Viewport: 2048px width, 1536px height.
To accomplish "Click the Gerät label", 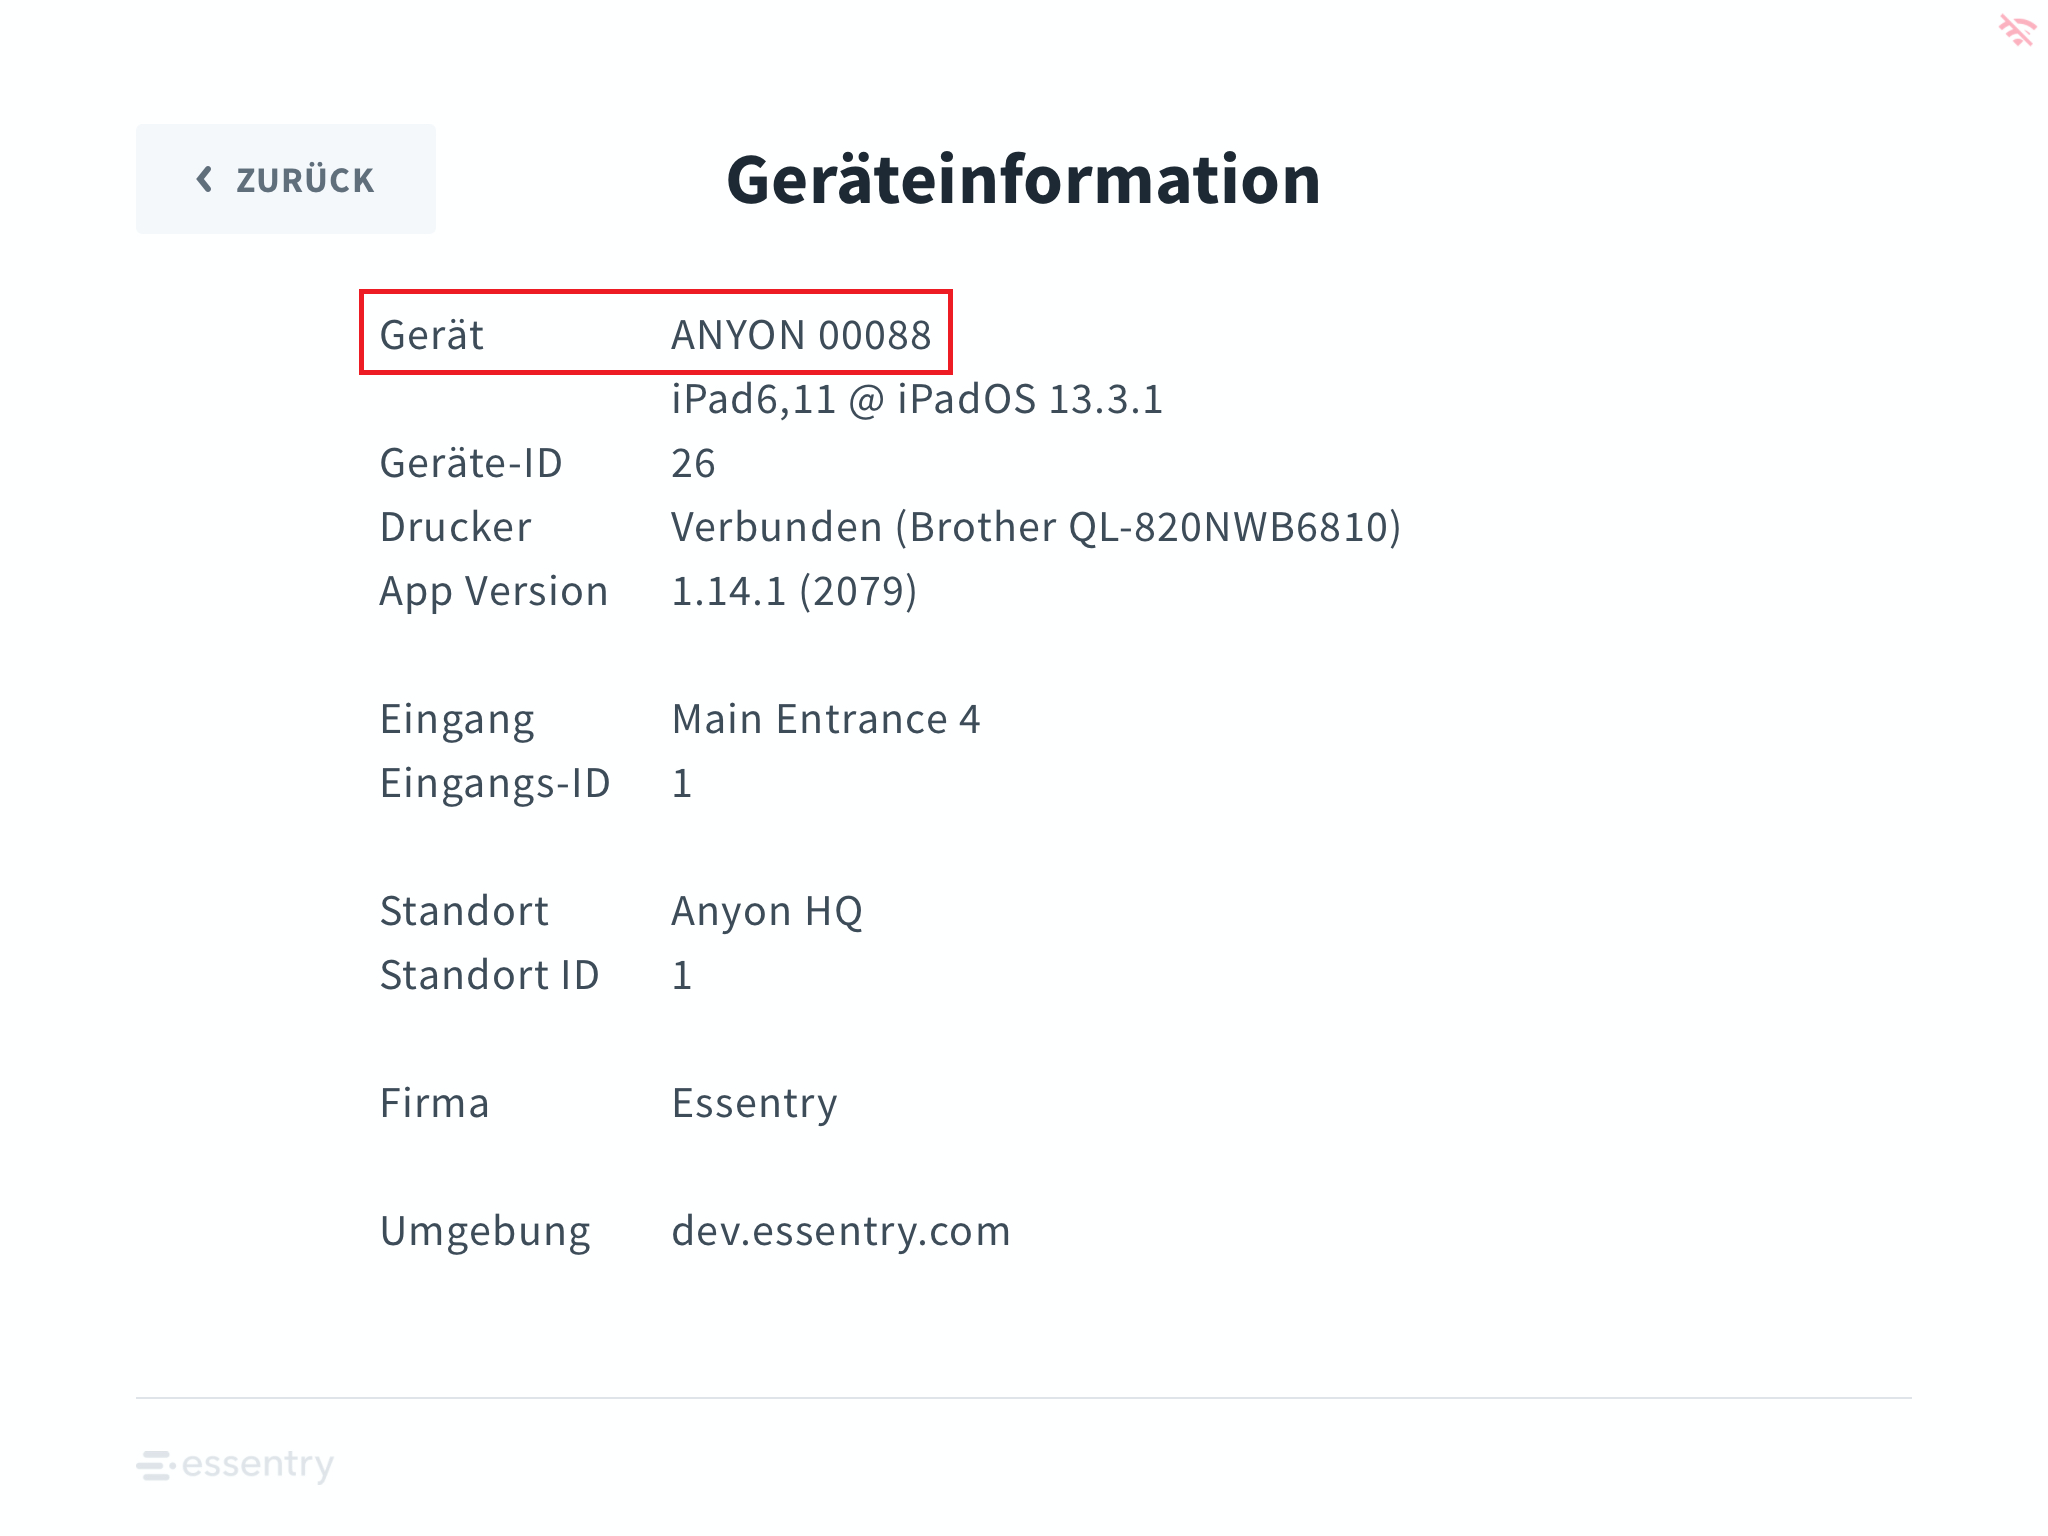I will [x=432, y=335].
